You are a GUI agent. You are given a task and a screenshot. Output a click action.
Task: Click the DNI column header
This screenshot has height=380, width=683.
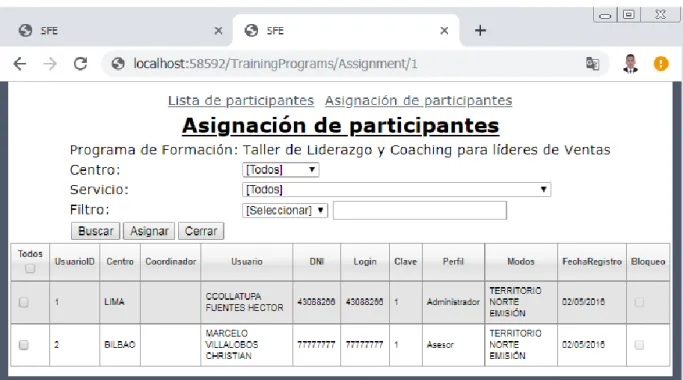[317, 261]
